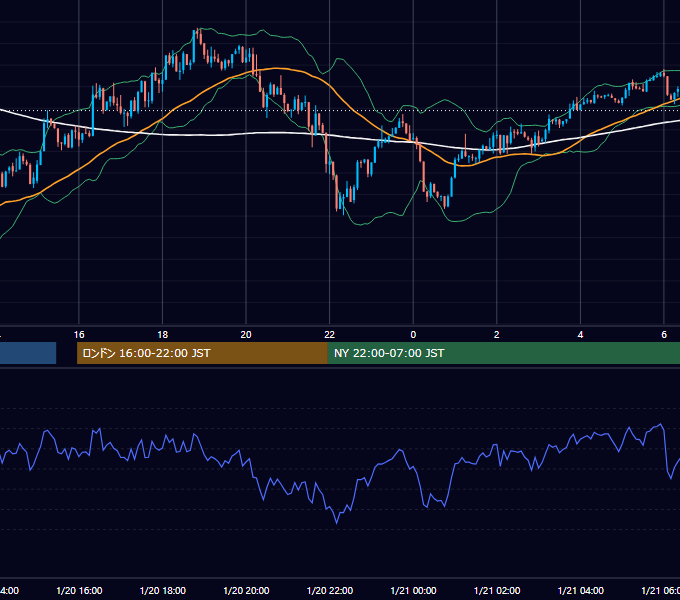Click the 0 hour axis label

[413, 335]
